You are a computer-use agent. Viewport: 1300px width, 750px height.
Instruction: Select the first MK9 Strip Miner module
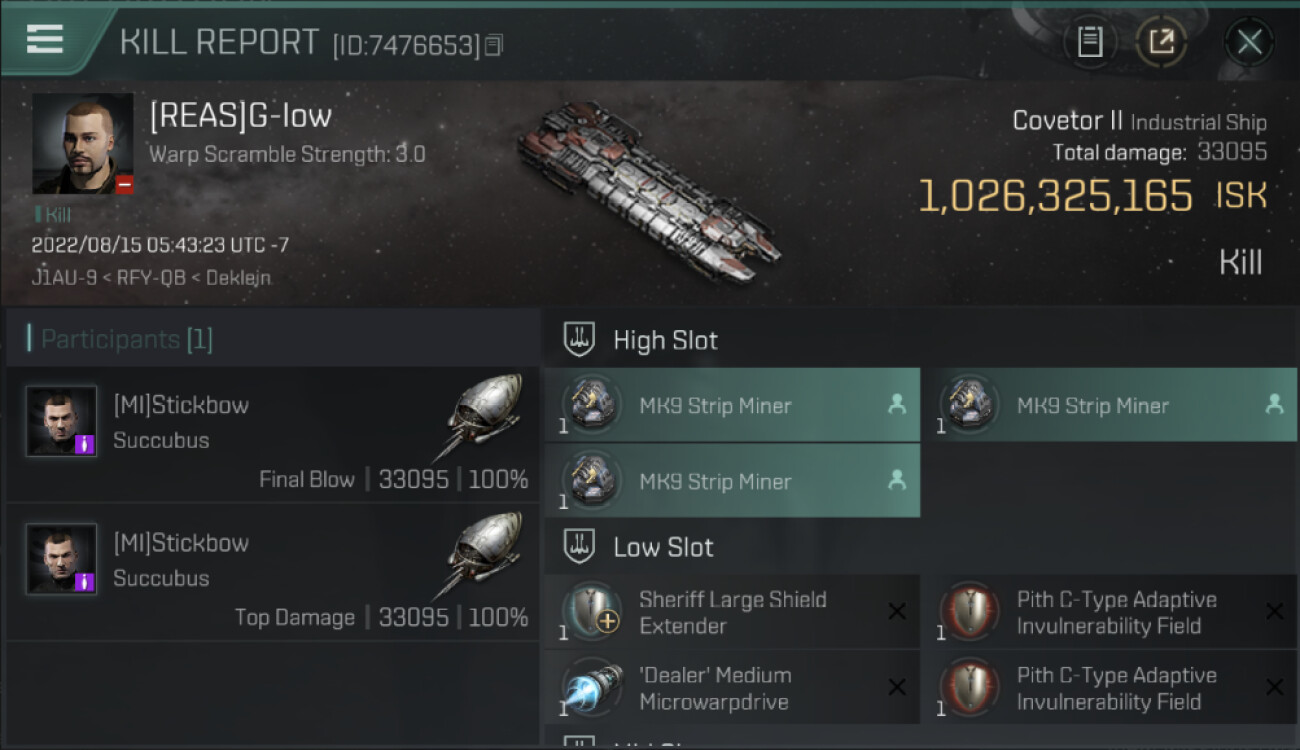(732, 405)
